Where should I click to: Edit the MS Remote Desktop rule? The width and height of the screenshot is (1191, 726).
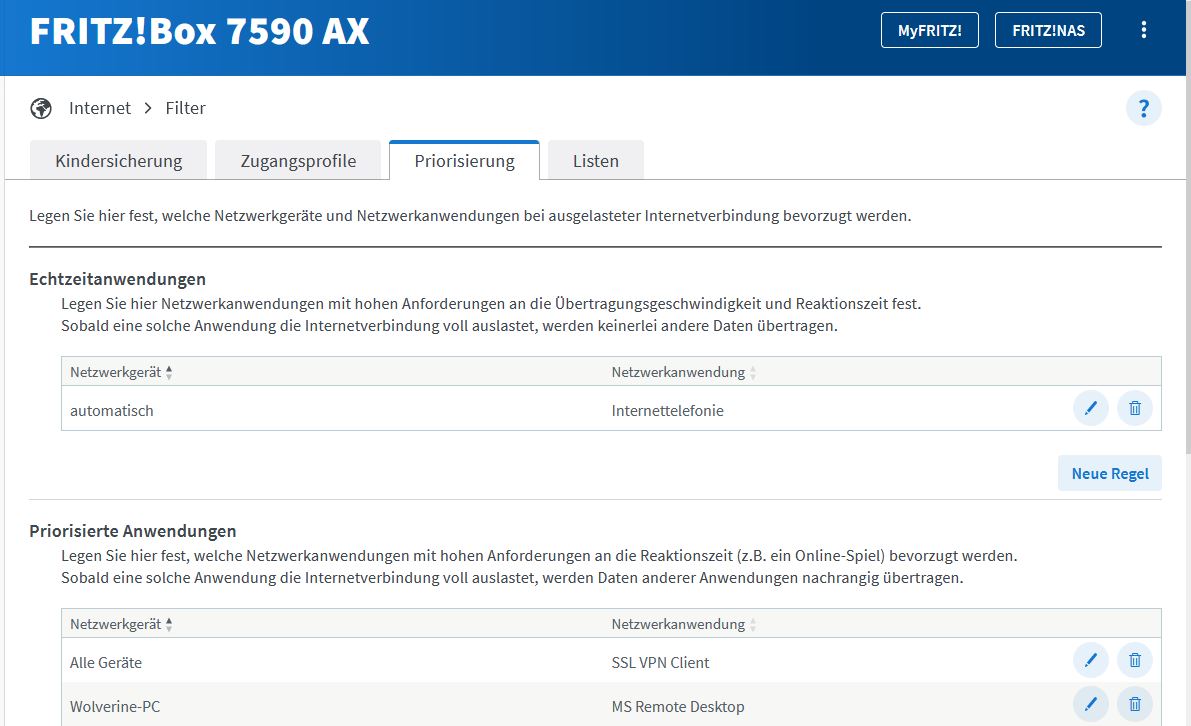tap(1091, 704)
